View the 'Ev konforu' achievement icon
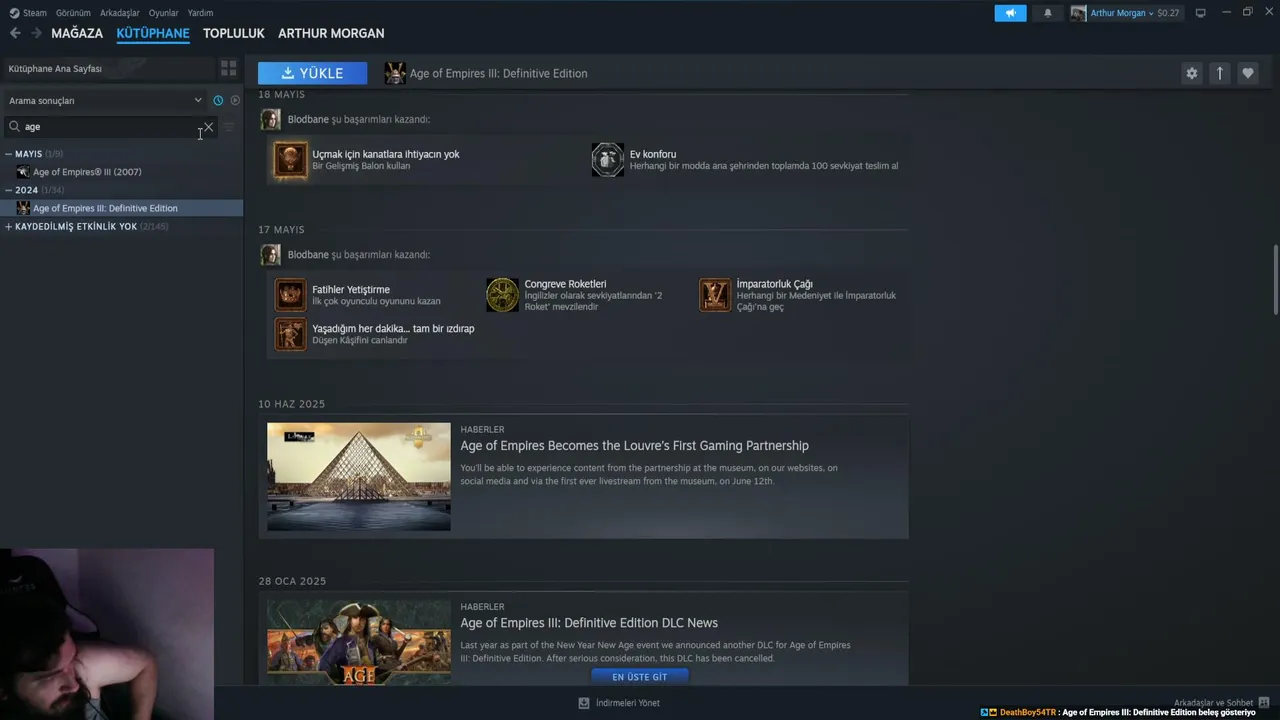Viewport: 1280px width, 720px height. [607, 160]
